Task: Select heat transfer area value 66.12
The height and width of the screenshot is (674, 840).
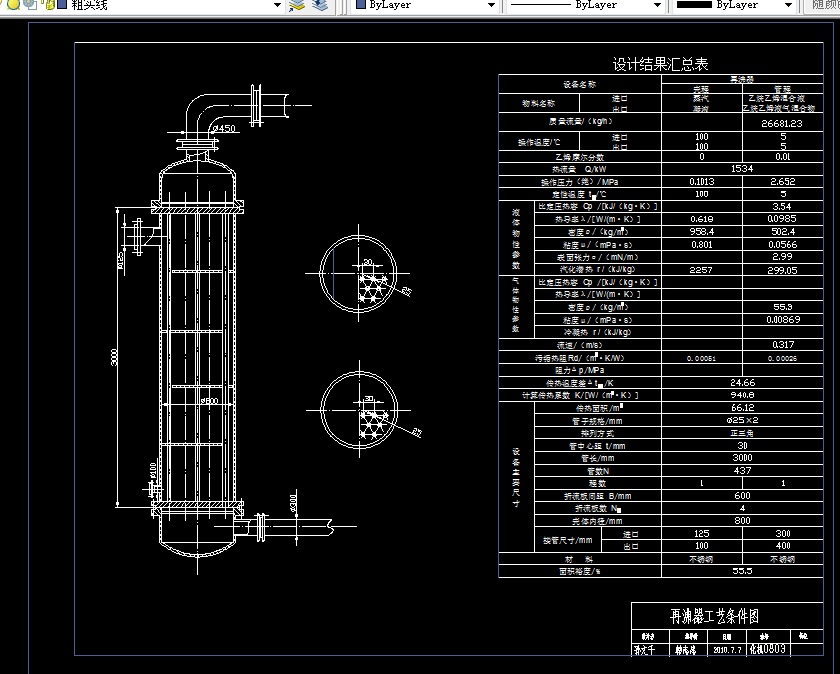Action: pyautogui.click(x=742, y=408)
